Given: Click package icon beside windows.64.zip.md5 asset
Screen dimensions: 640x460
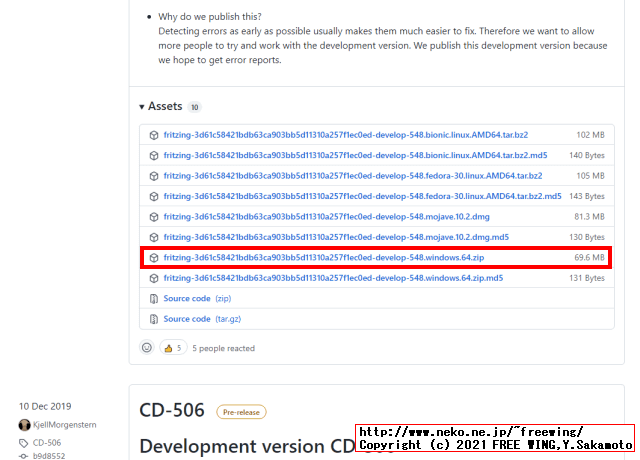Looking at the screenshot, I should coord(154,278).
